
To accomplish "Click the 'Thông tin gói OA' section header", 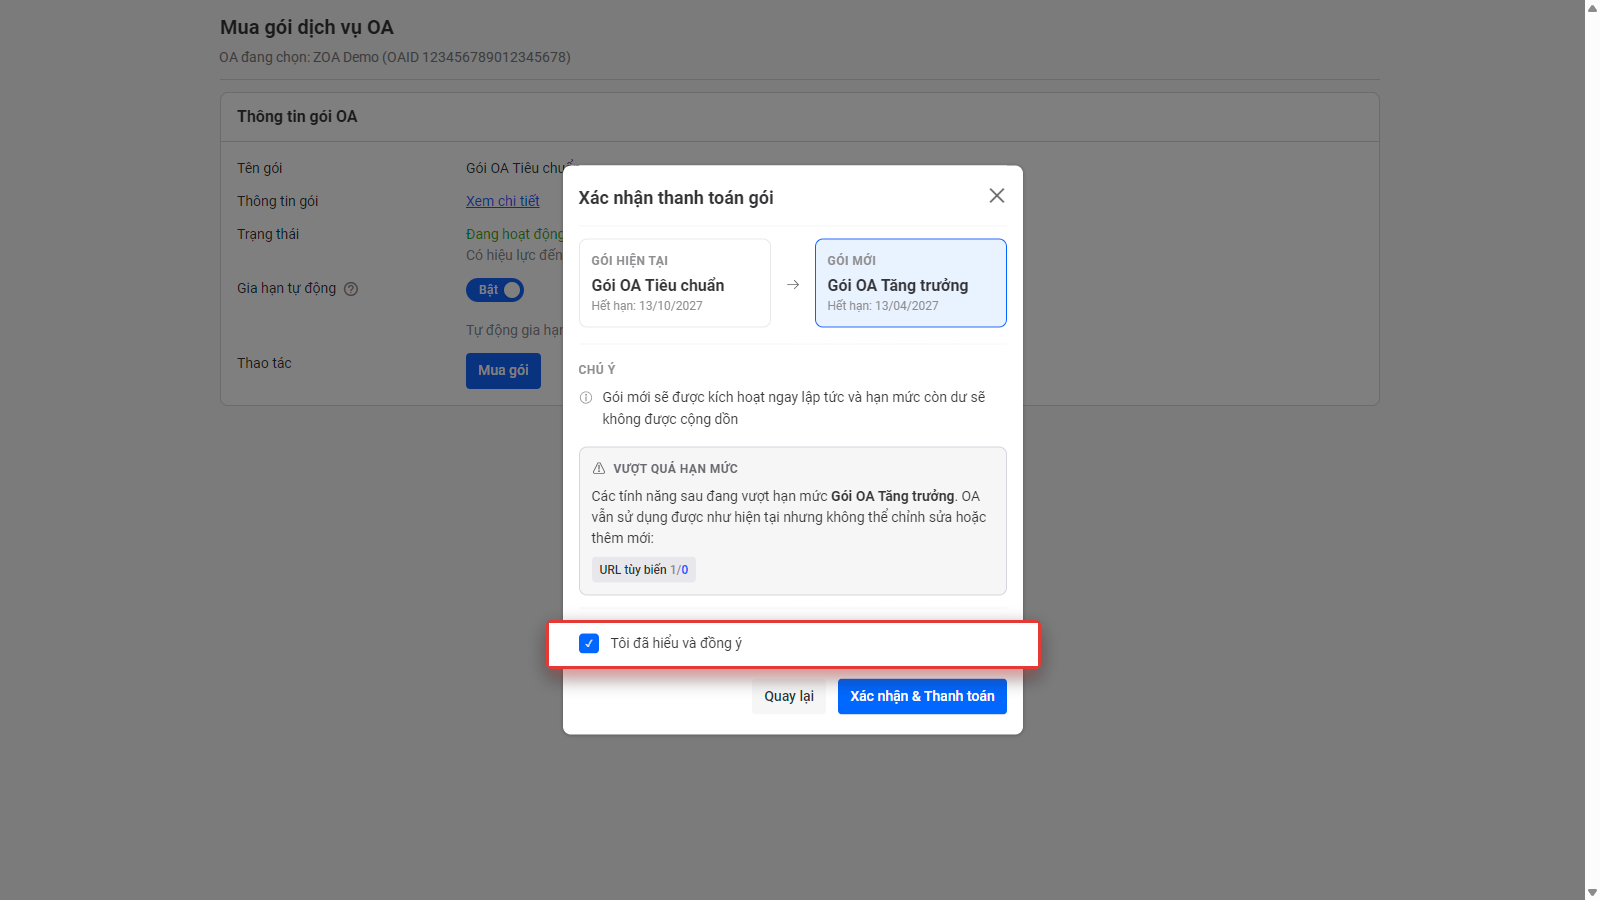I will click(x=297, y=116).
